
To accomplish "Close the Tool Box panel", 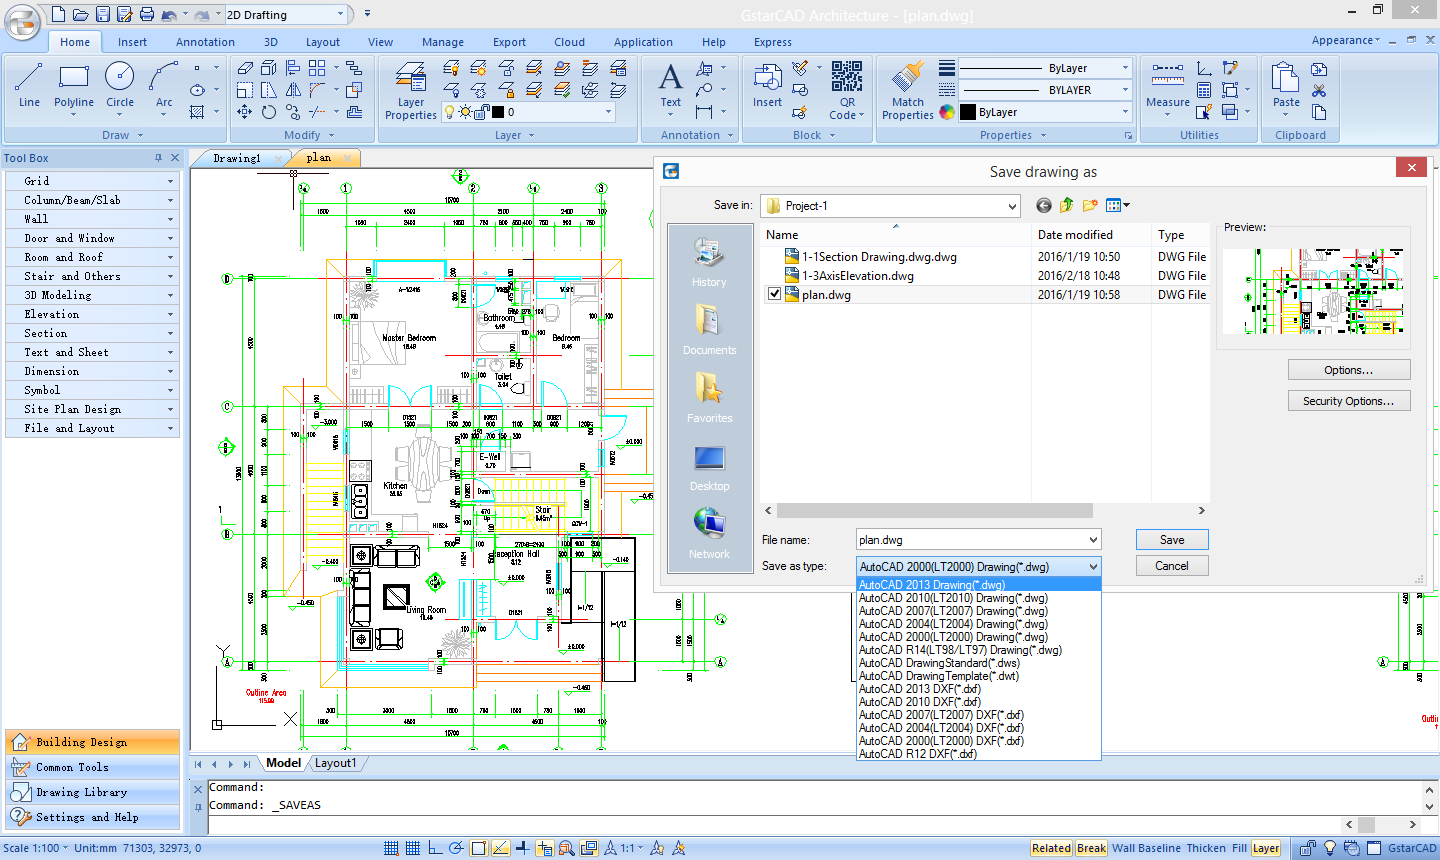I will [175, 158].
